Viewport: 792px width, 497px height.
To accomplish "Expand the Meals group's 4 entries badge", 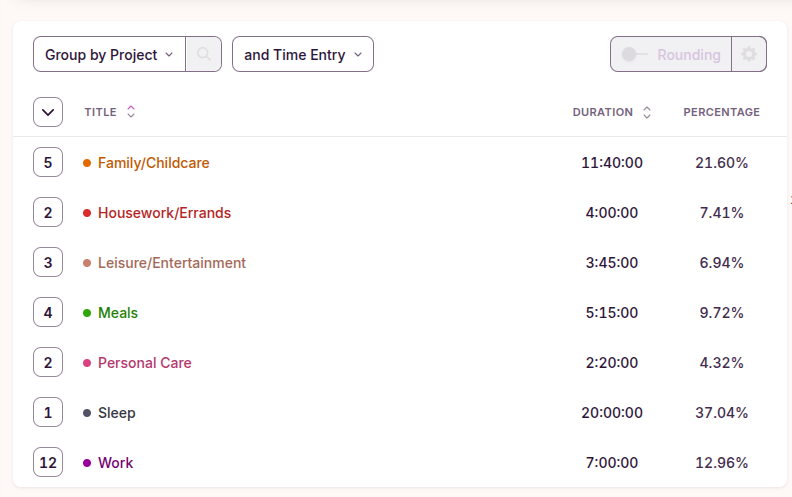I will [48, 312].
